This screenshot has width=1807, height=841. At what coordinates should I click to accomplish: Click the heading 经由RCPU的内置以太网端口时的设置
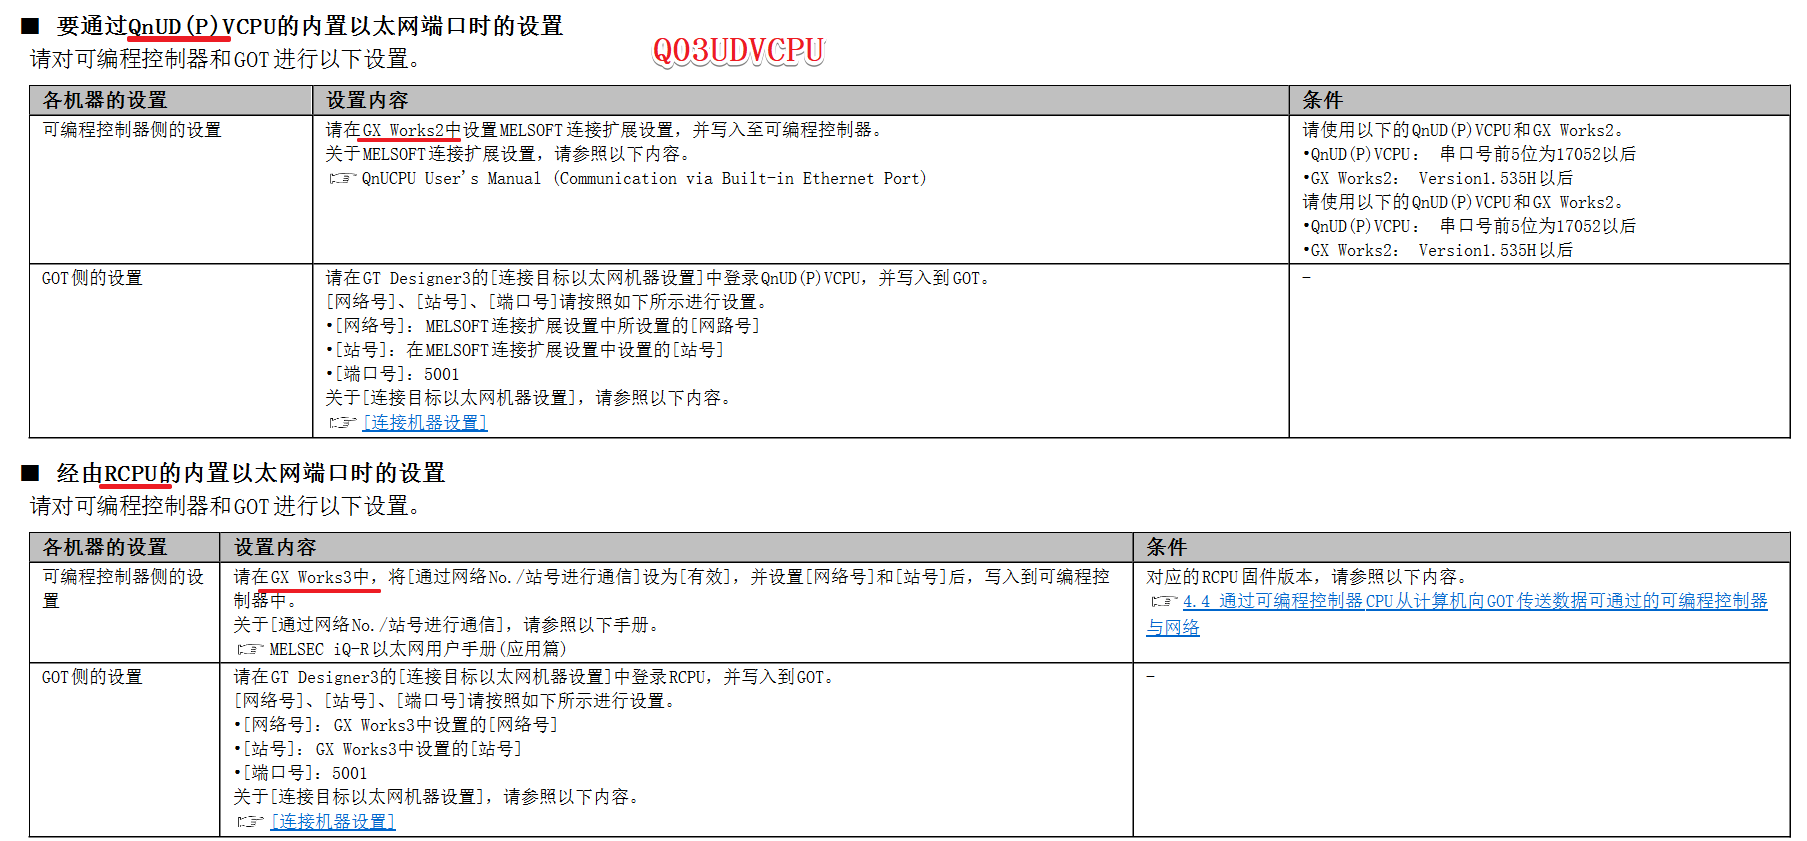pyautogui.click(x=250, y=473)
